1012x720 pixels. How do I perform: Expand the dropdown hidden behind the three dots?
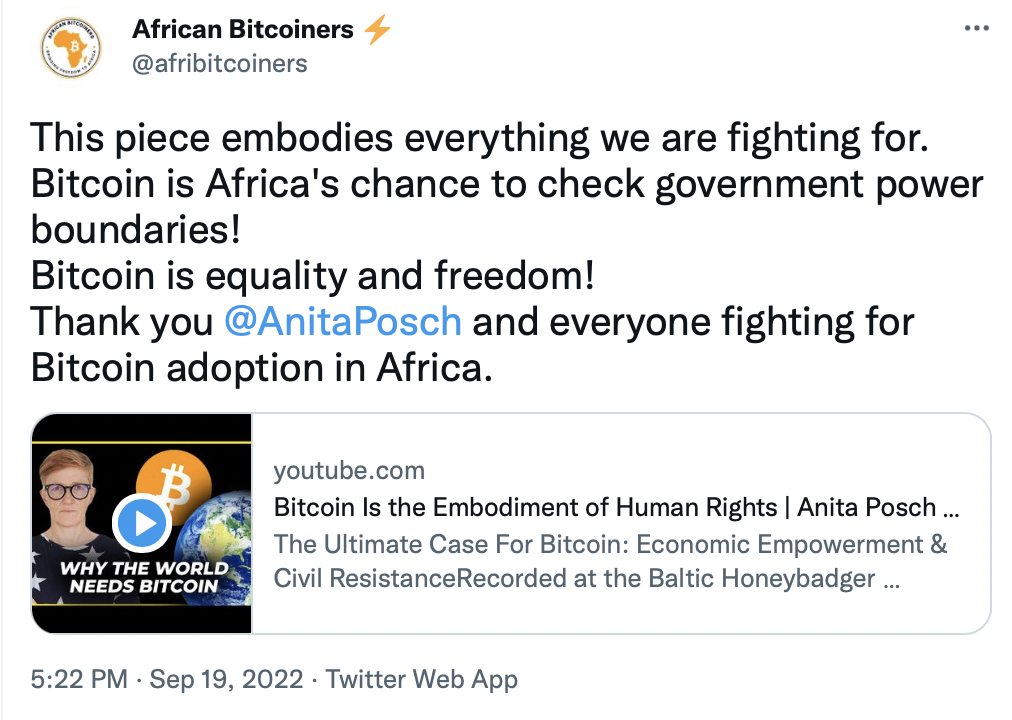tap(976, 28)
